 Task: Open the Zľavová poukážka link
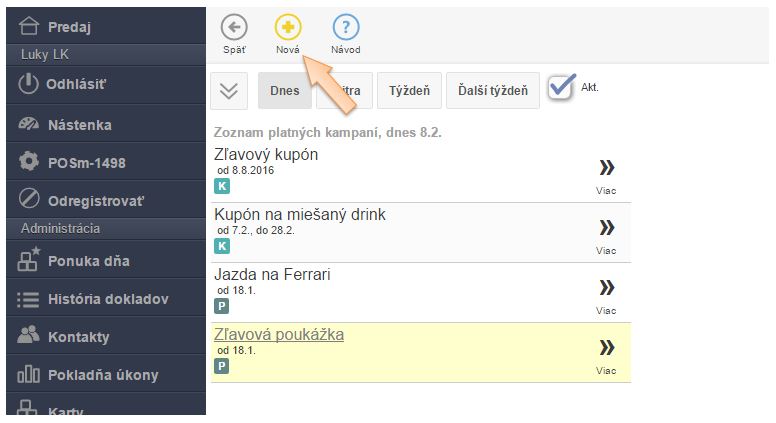(x=279, y=334)
